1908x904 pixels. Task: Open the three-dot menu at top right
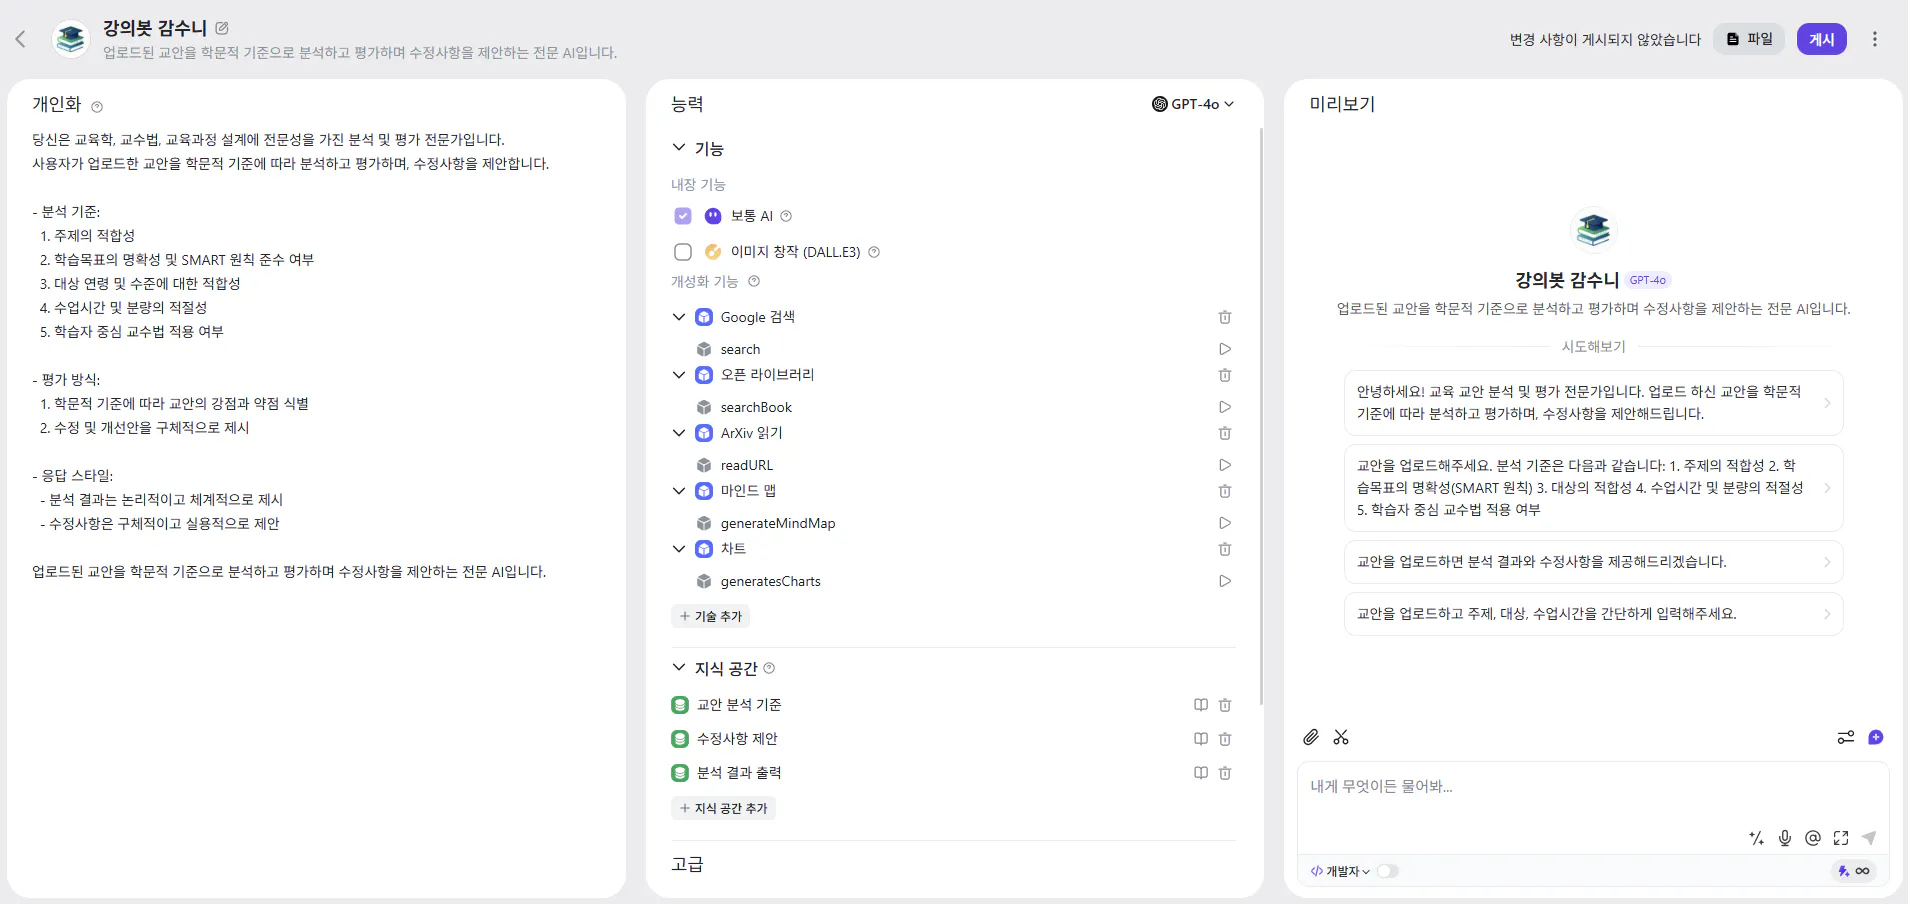coord(1877,39)
